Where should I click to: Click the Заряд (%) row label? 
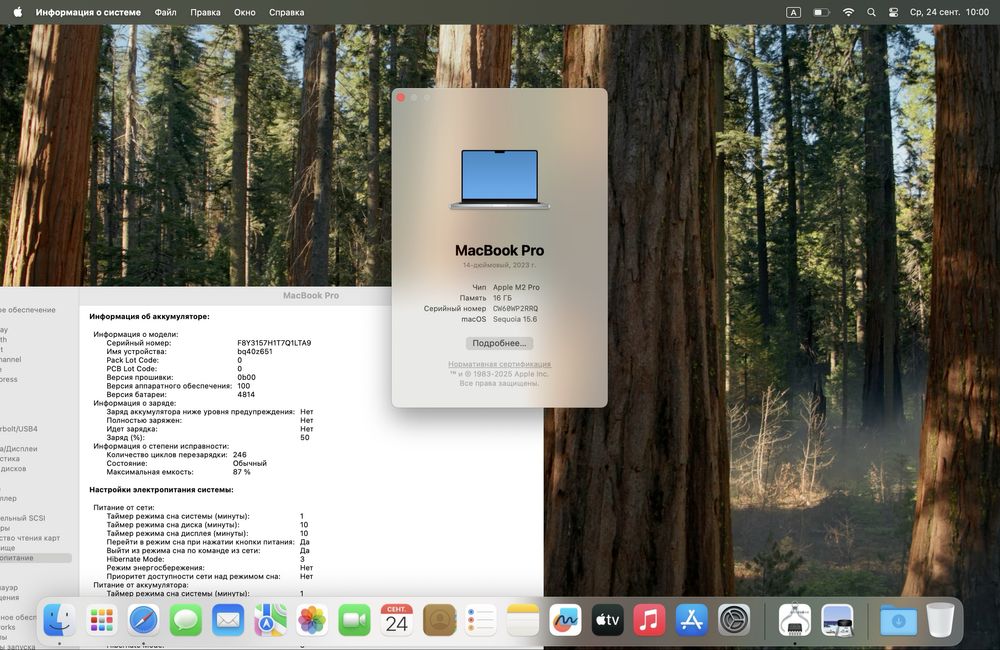point(126,438)
